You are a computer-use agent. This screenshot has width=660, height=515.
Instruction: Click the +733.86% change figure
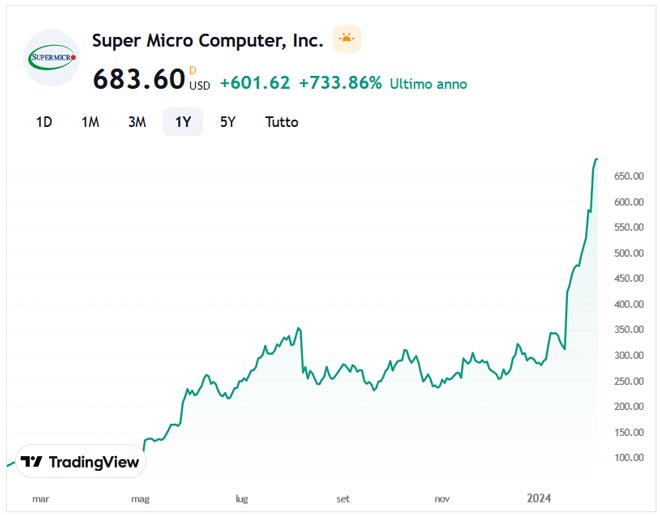click(340, 83)
